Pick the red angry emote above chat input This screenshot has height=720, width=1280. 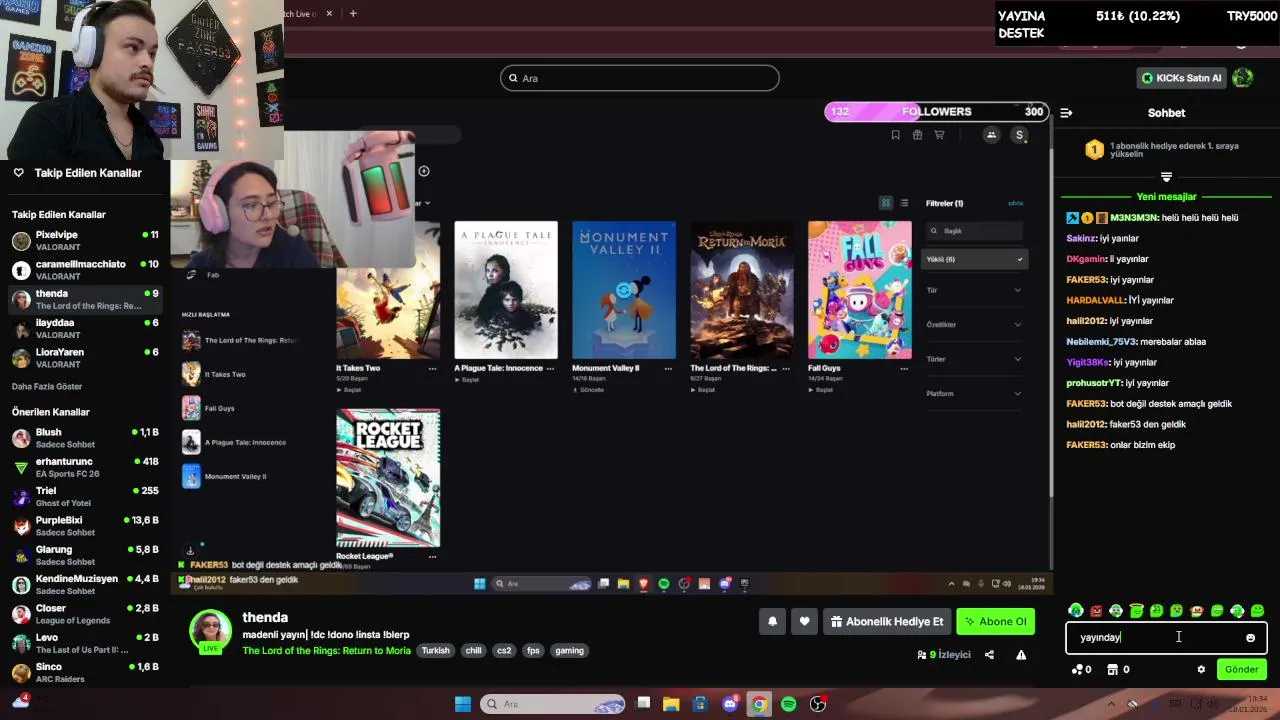point(1096,611)
